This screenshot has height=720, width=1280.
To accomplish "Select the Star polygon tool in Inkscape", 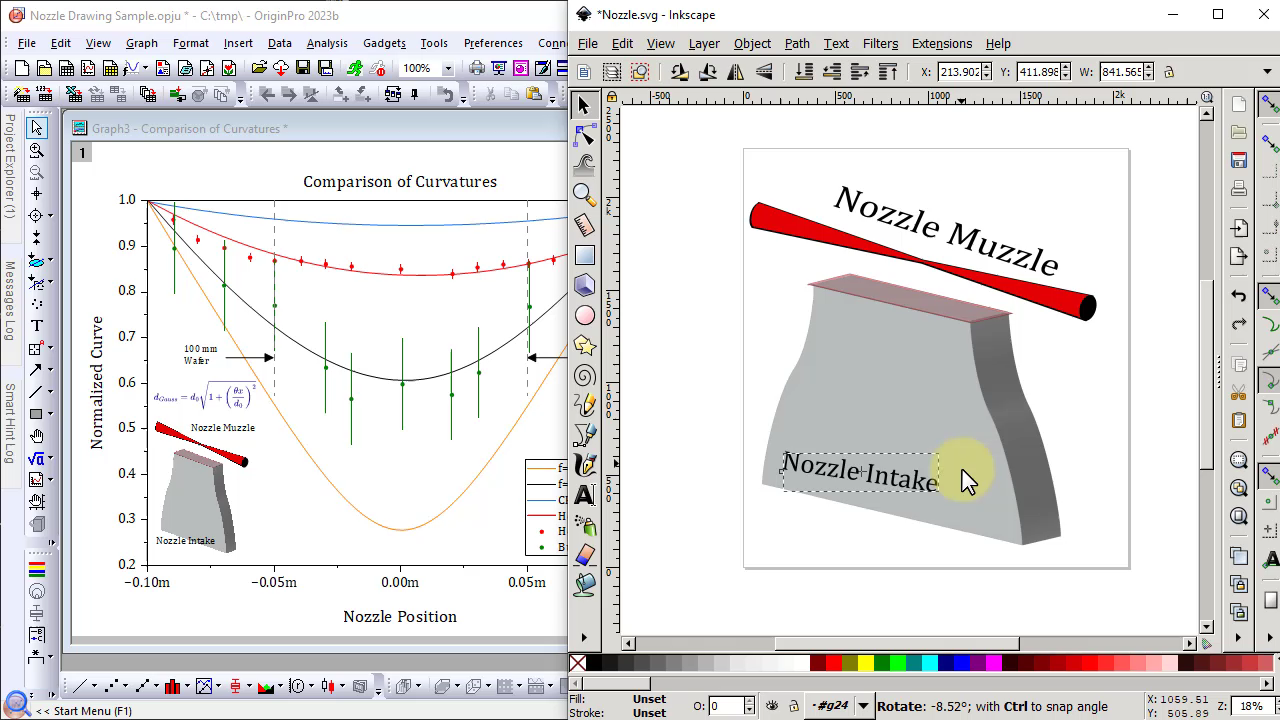I will pyautogui.click(x=585, y=346).
